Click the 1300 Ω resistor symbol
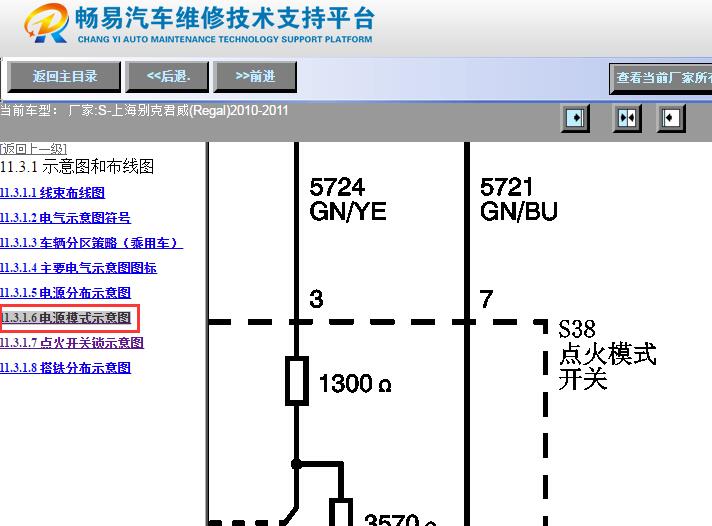Screen dimensions: 712x526 [297, 381]
